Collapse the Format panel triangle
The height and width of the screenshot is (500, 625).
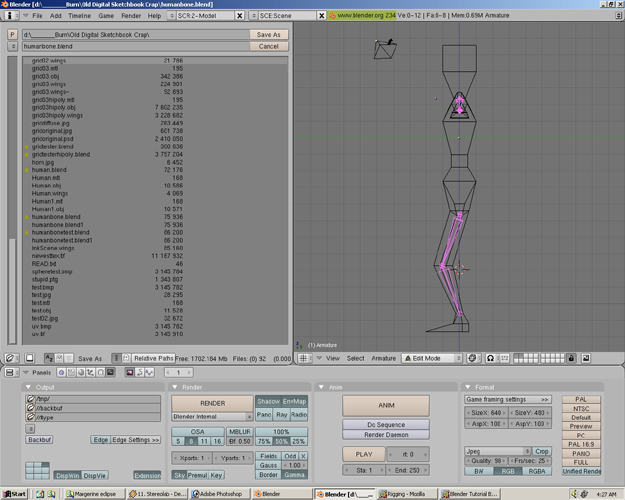(468, 387)
